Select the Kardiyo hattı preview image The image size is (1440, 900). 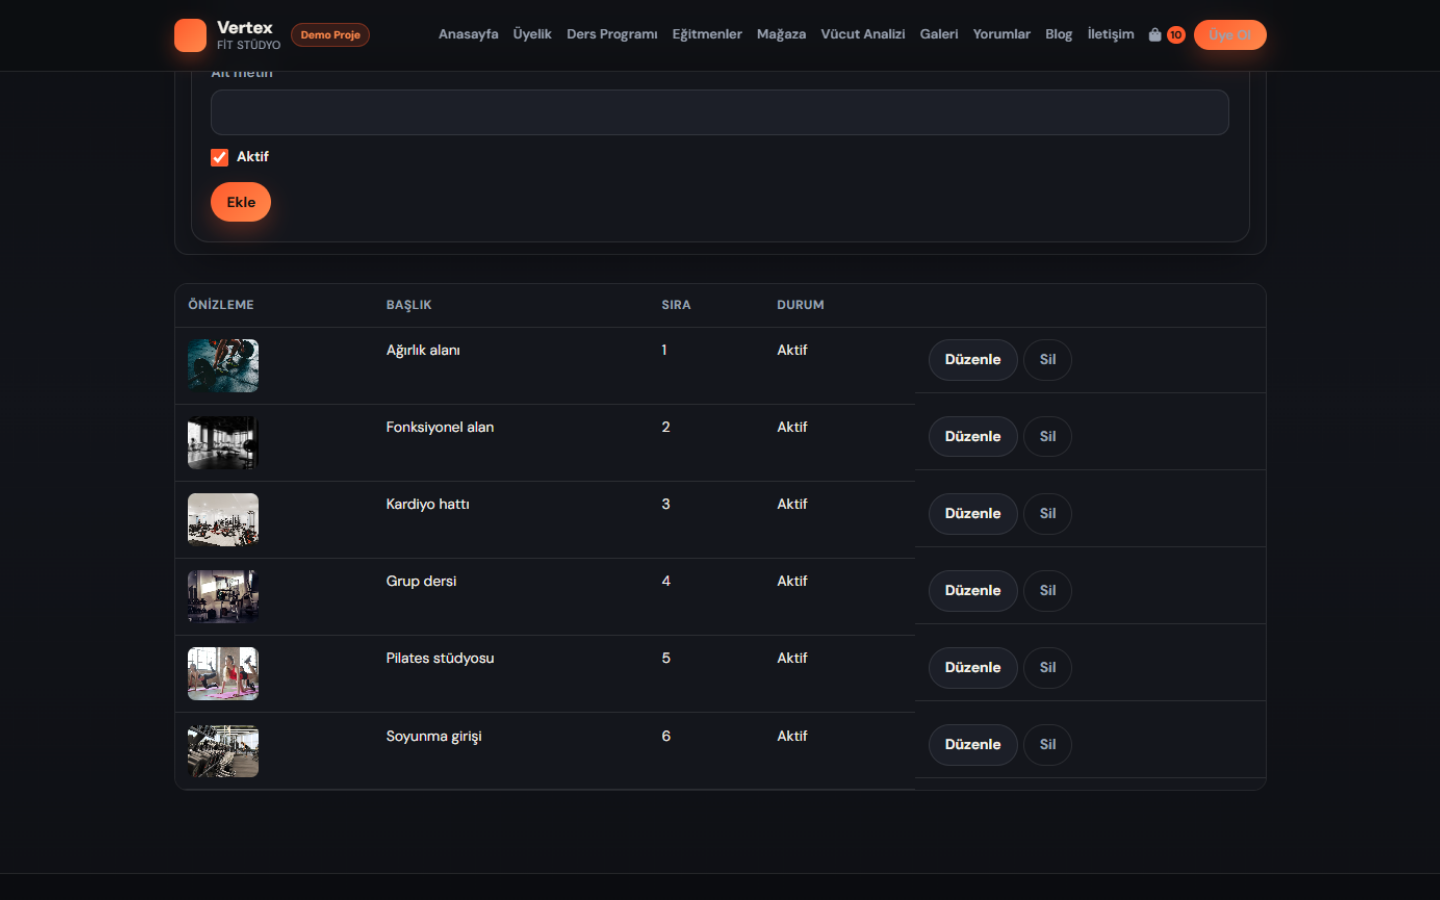[223, 519]
